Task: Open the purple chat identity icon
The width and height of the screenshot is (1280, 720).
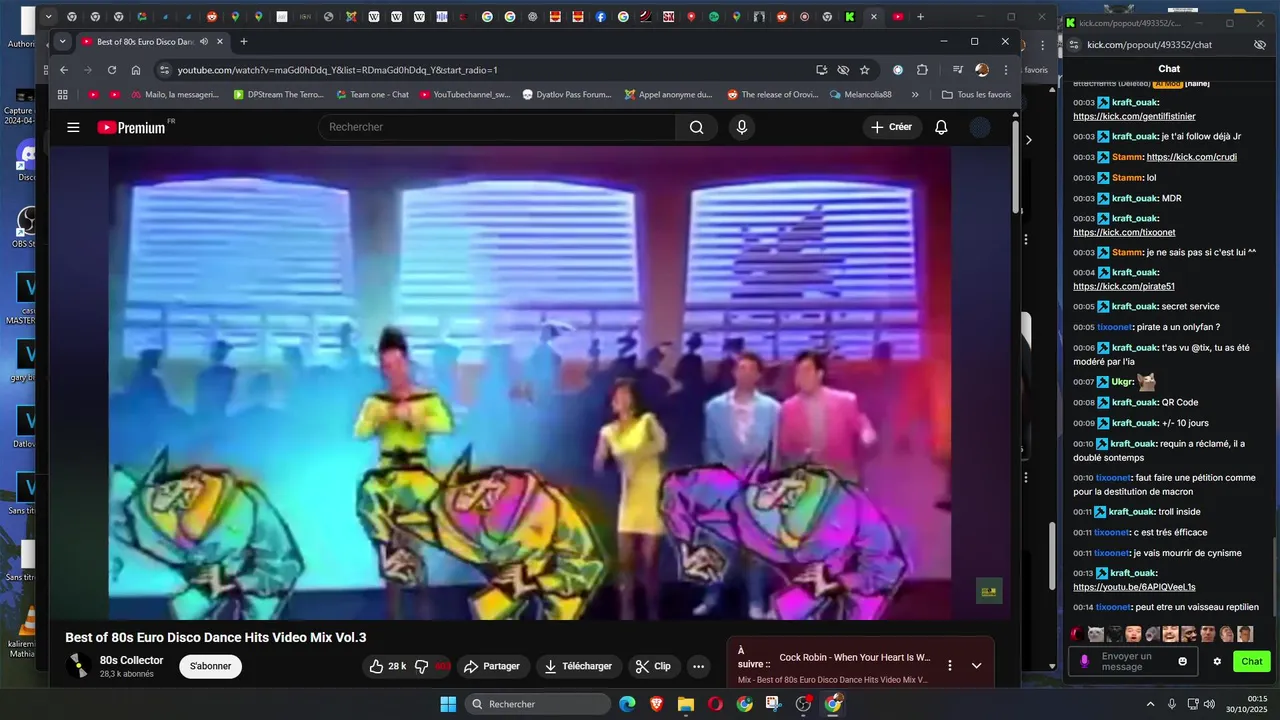Action: click(1085, 661)
